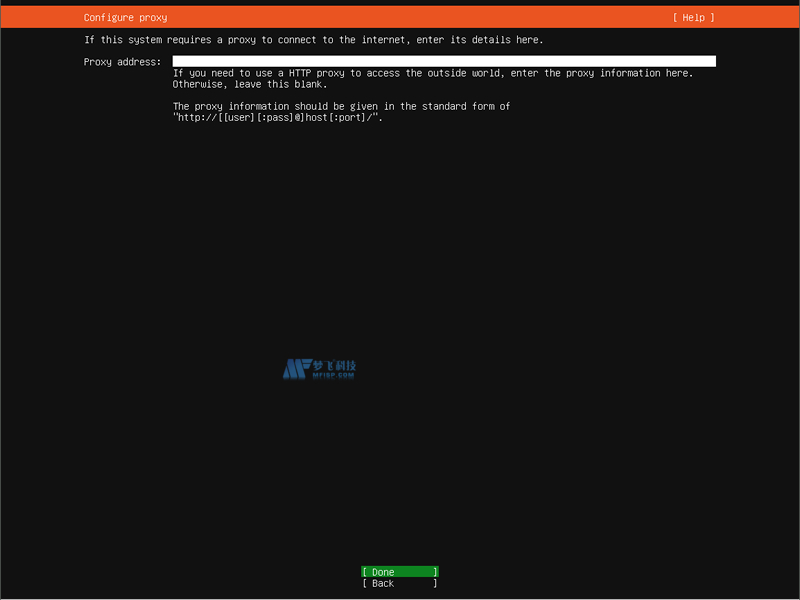The height and width of the screenshot is (600, 800).
Task: Activate Back to revisit previous step
Action: click(399, 583)
